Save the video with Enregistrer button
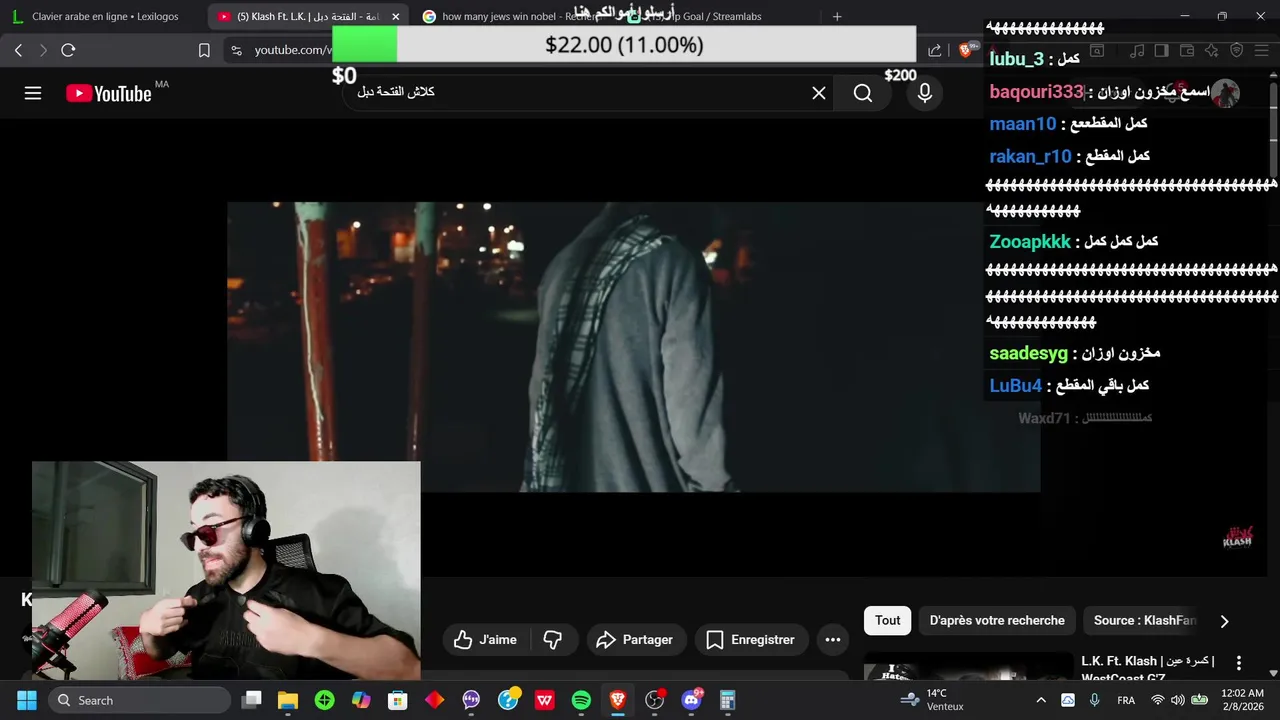Screen dimensions: 1280x720 coord(751,640)
